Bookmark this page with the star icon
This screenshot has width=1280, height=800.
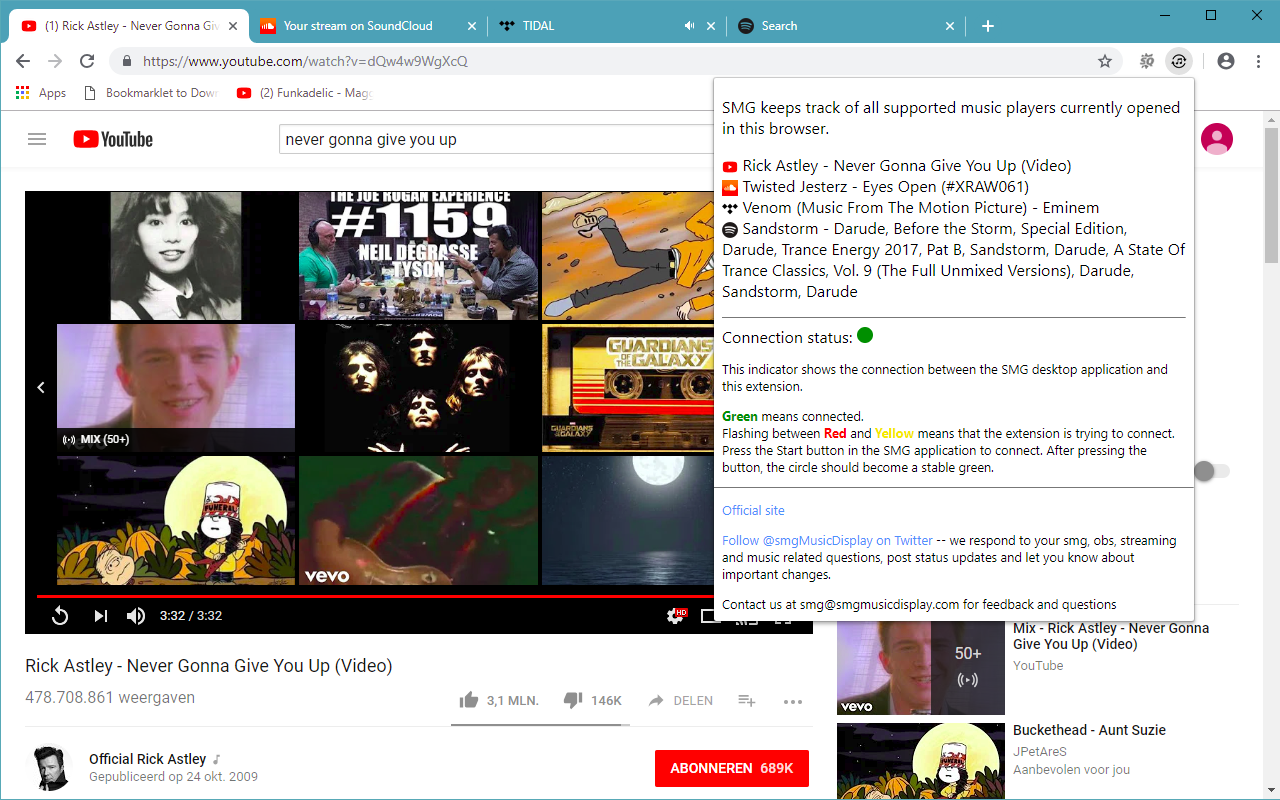tap(1105, 61)
